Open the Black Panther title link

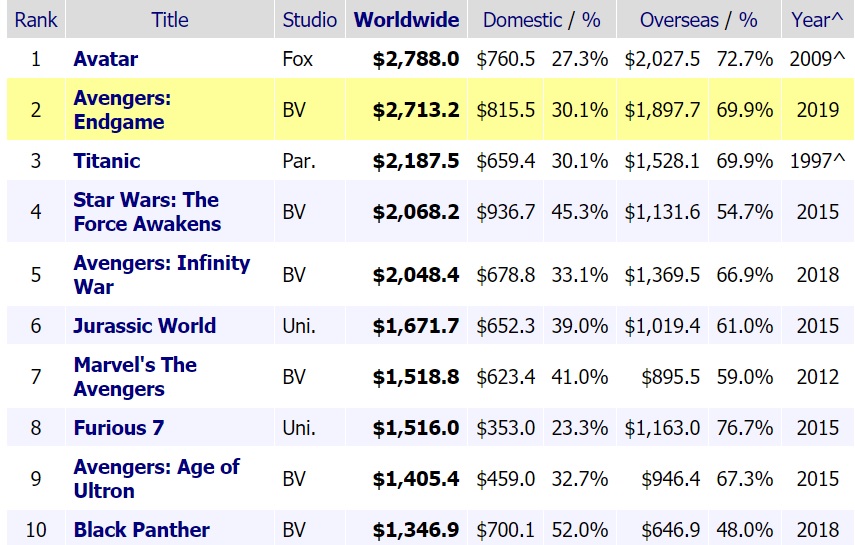141,530
